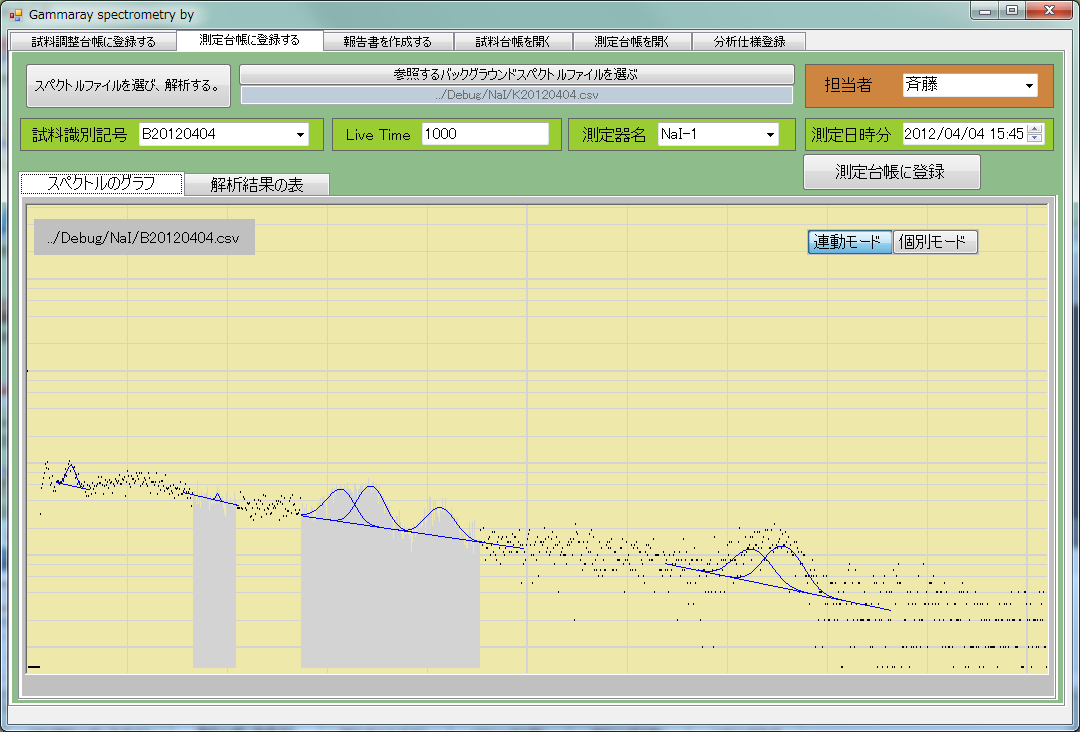This screenshot has height=732, width=1080.
Task: Click 参照するバックグラウンドスペクトルファイルを選ぶ button
Action: [x=516, y=75]
